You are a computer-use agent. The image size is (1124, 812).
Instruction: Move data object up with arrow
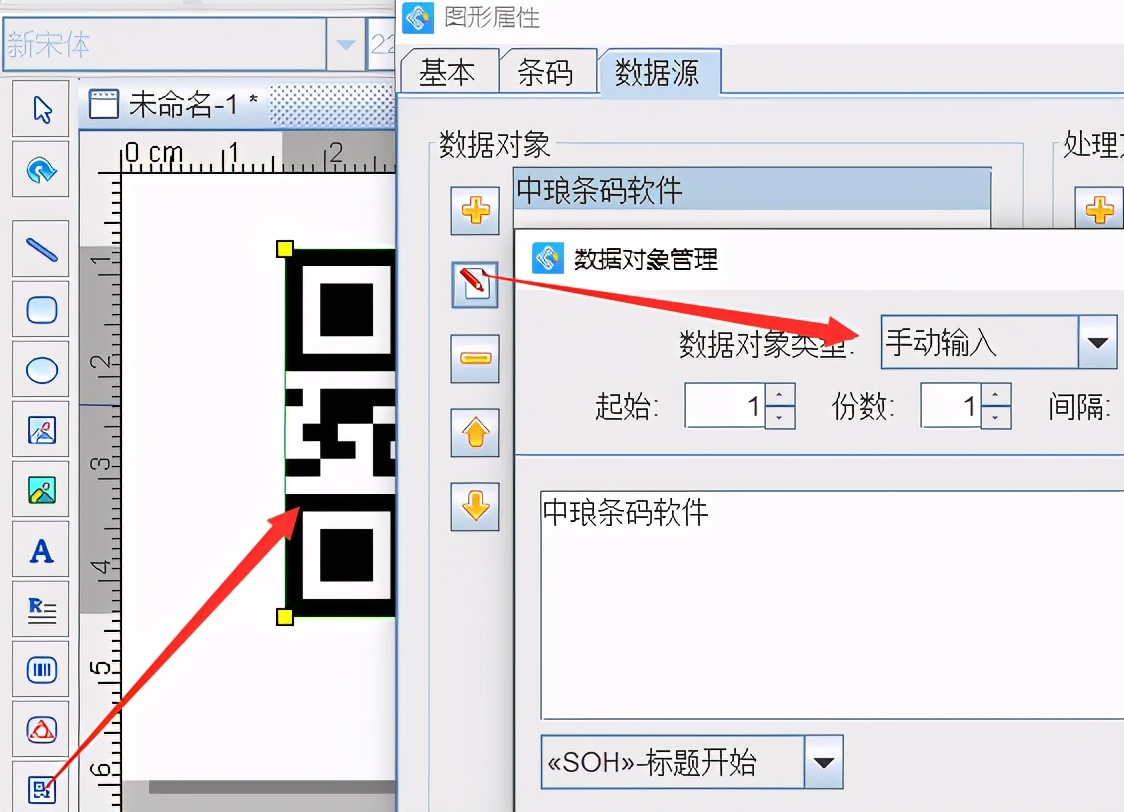tap(475, 432)
